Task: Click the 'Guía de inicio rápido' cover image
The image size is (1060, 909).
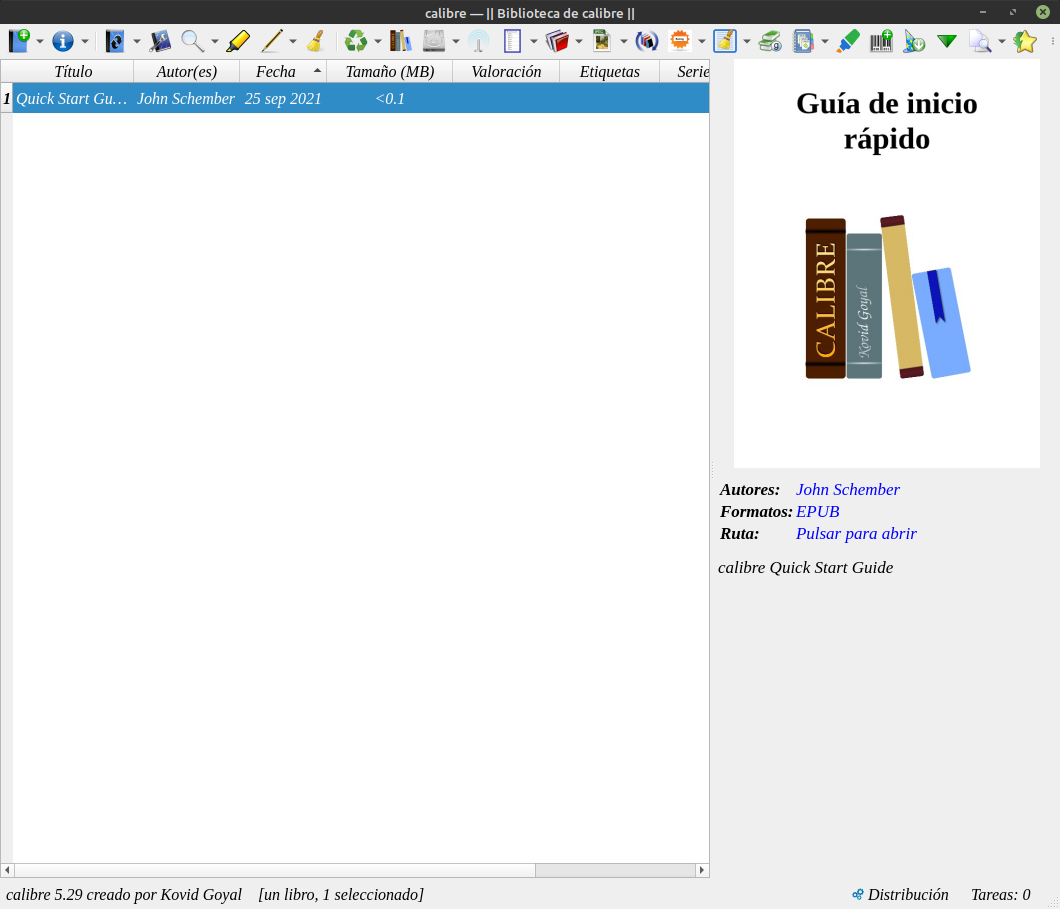Action: (886, 264)
